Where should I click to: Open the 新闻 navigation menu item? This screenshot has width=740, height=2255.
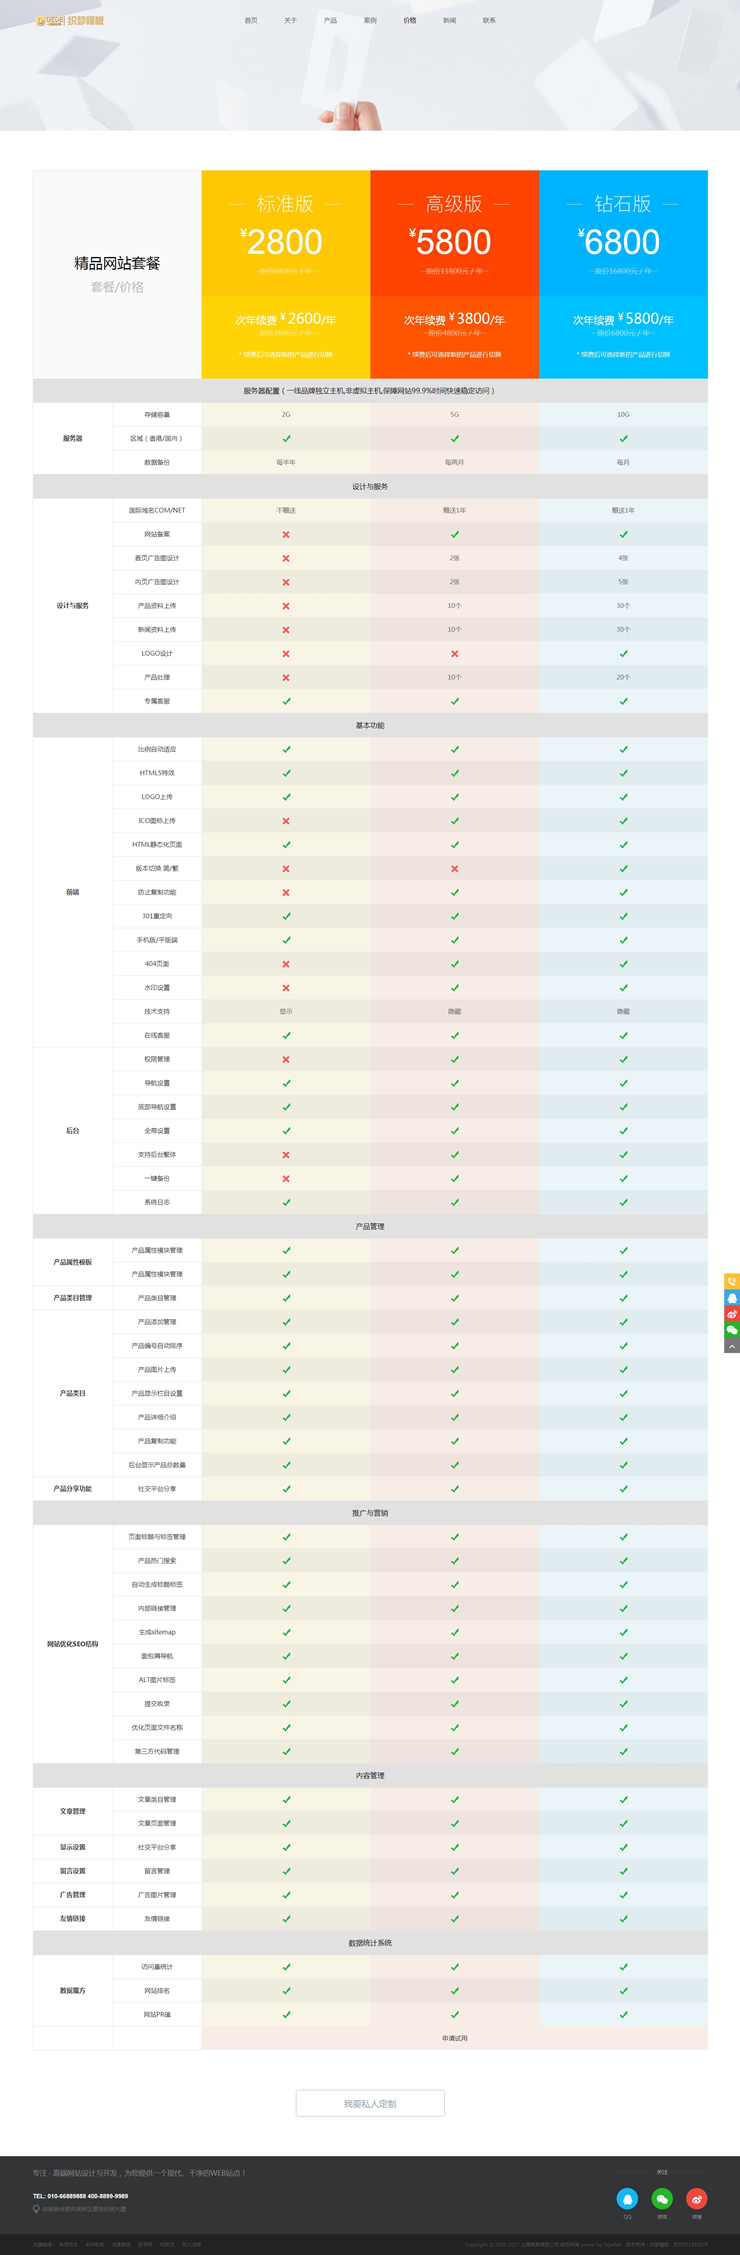tap(449, 20)
